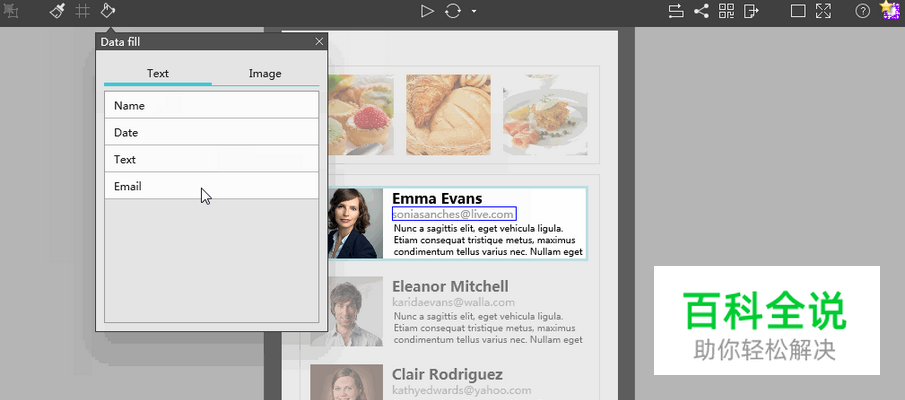Choose the Date data fill option
Image resolution: width=905 pixels, height=400 pixels.
coord(211,132)
